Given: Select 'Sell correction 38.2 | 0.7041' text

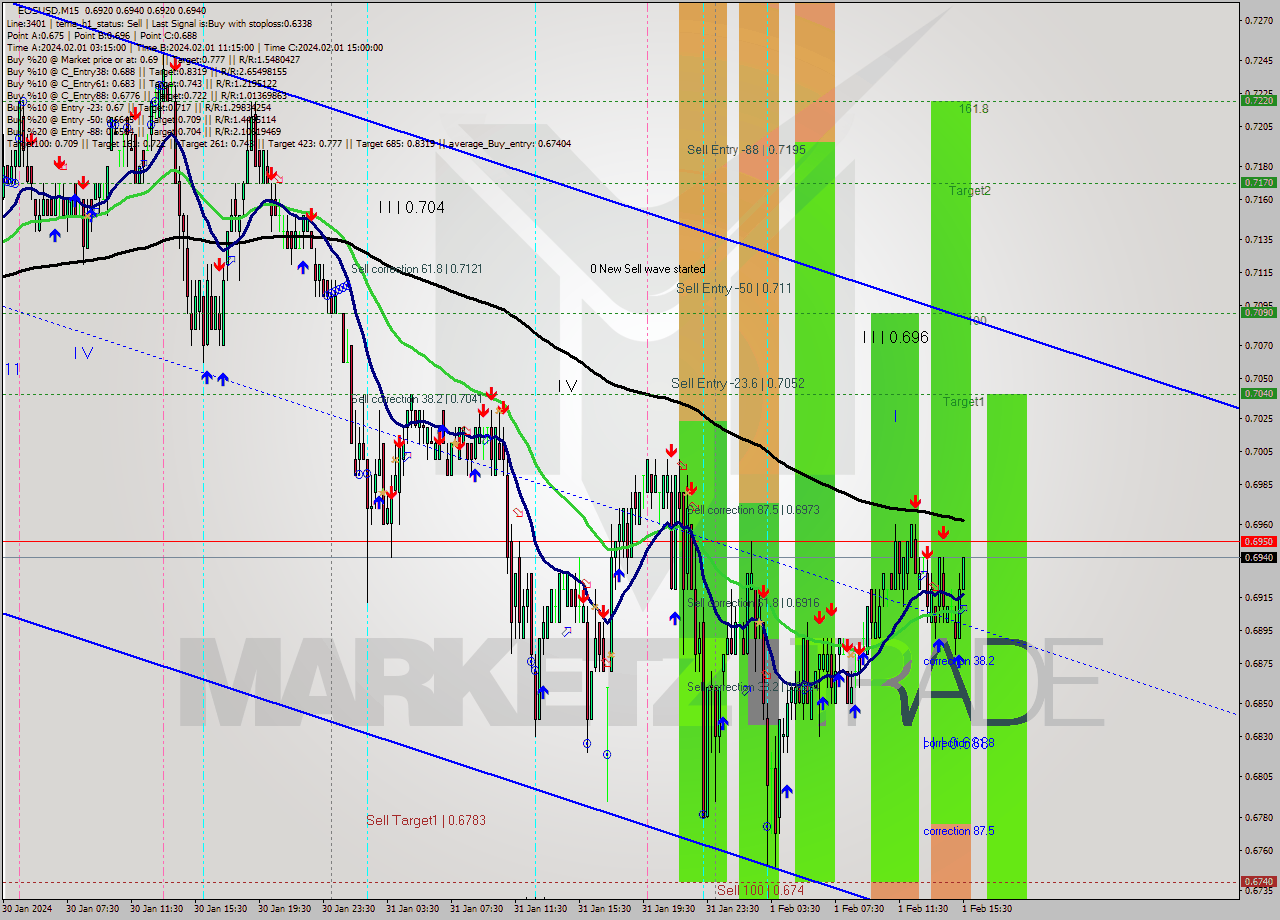Looking at the screenshot, I should [x=417, y=399].
